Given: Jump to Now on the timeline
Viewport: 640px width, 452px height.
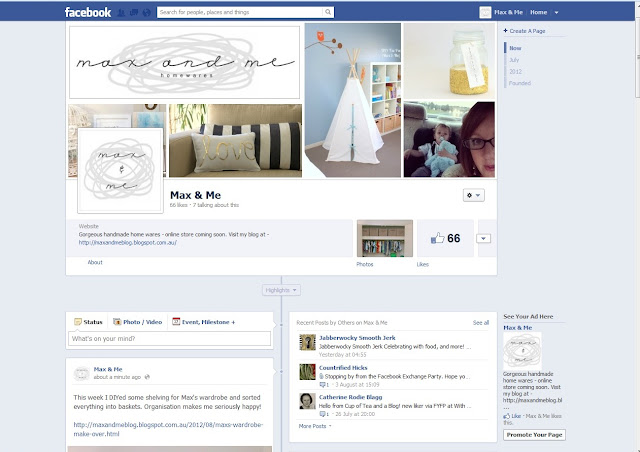Looking at the screenshot, I should pyautogui.click(x=515, y=48).
